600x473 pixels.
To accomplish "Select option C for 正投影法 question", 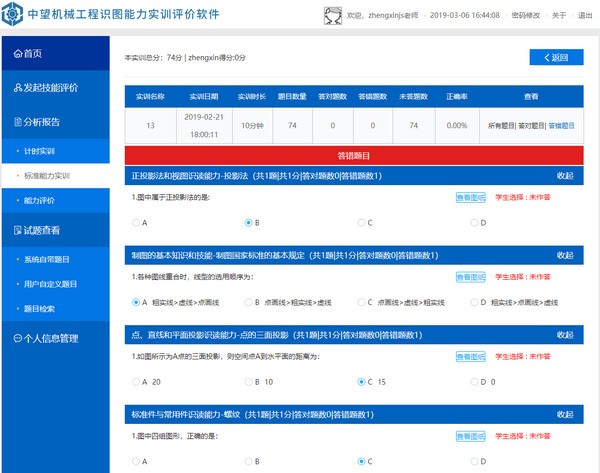I will click(361, 223).
